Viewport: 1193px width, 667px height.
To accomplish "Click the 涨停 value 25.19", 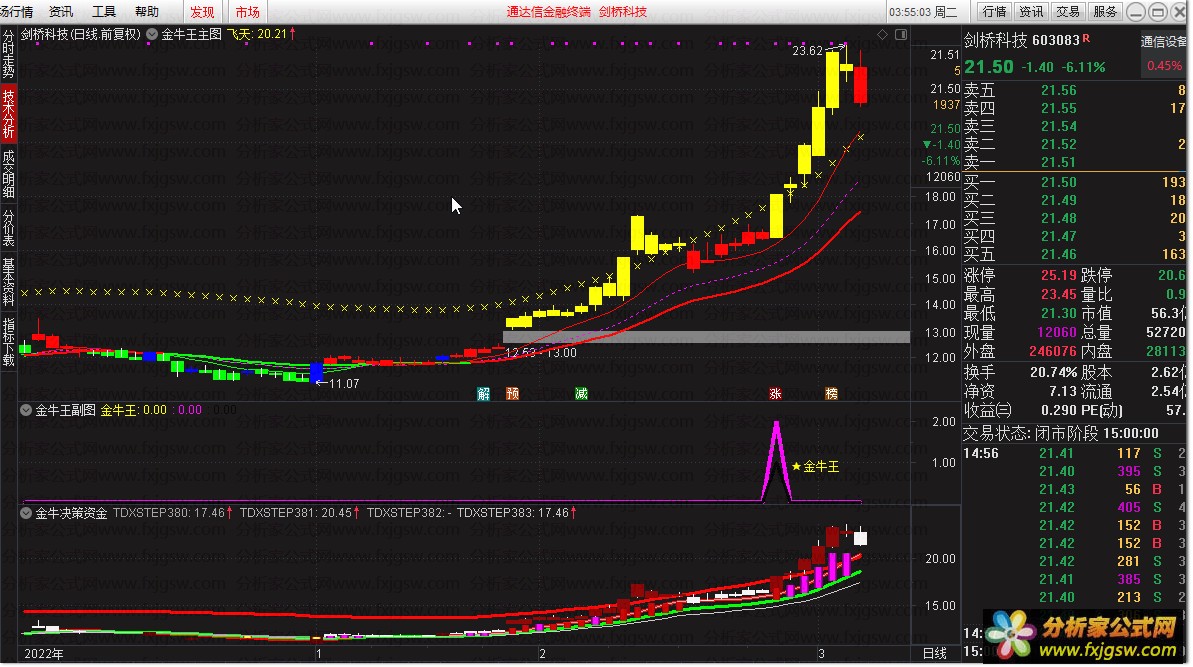I will pyautogui.click(x=1058, y=275).
